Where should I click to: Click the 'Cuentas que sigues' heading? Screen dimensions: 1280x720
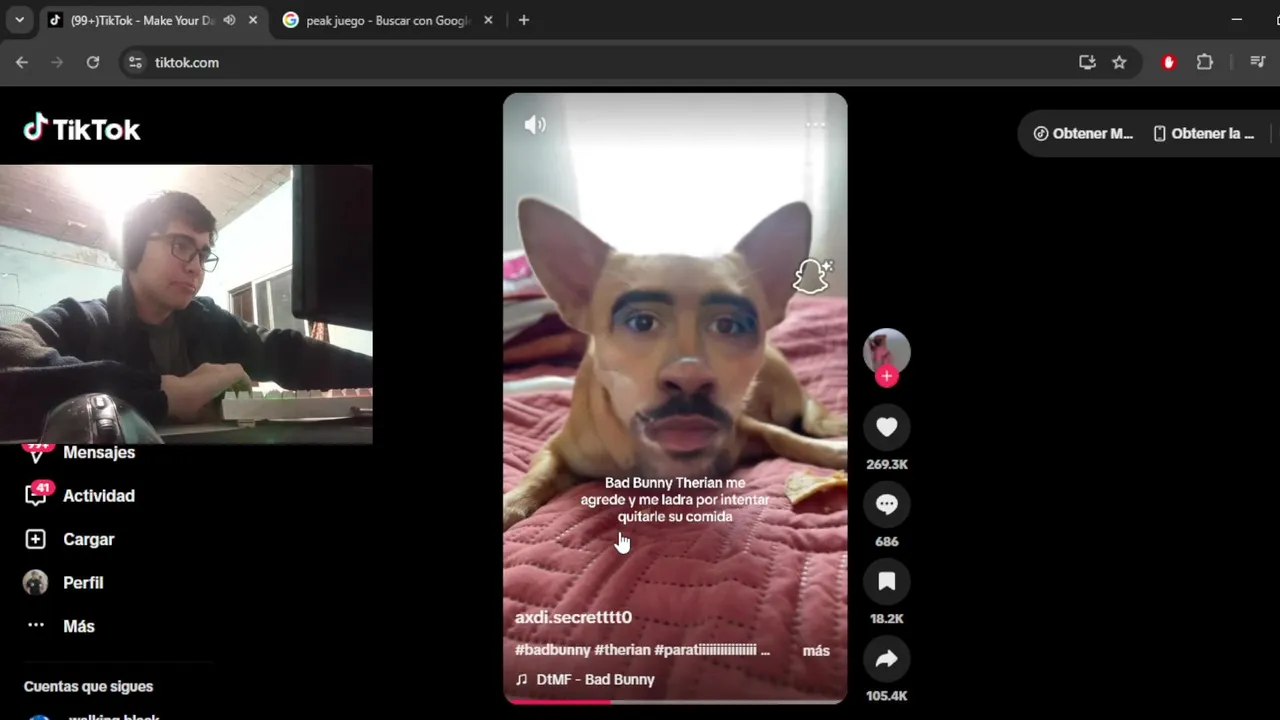coord(88,686)
